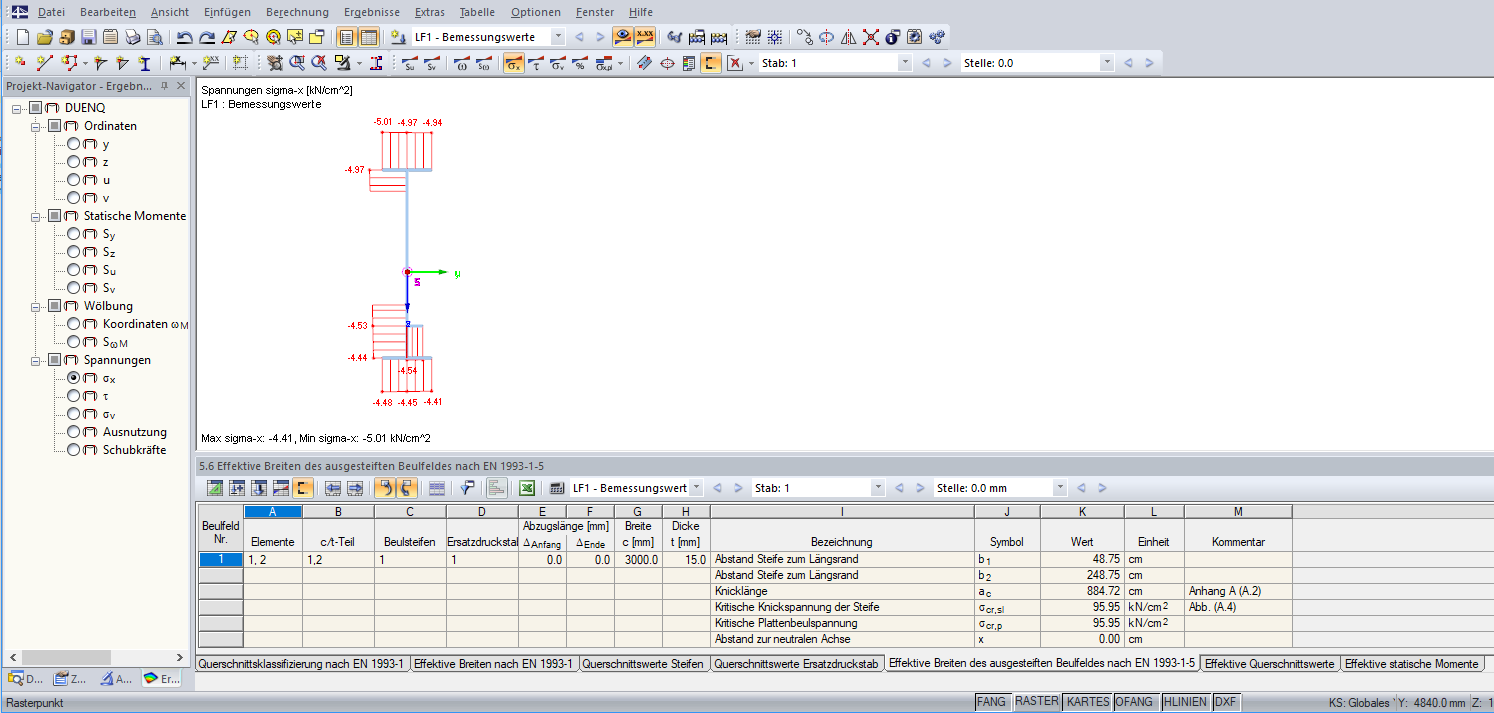Image resolution: width=1494 pixels, height=713 pixels.
Task: Click the navigator horizontal scrollbar
Action: click(x=95, y=657)
